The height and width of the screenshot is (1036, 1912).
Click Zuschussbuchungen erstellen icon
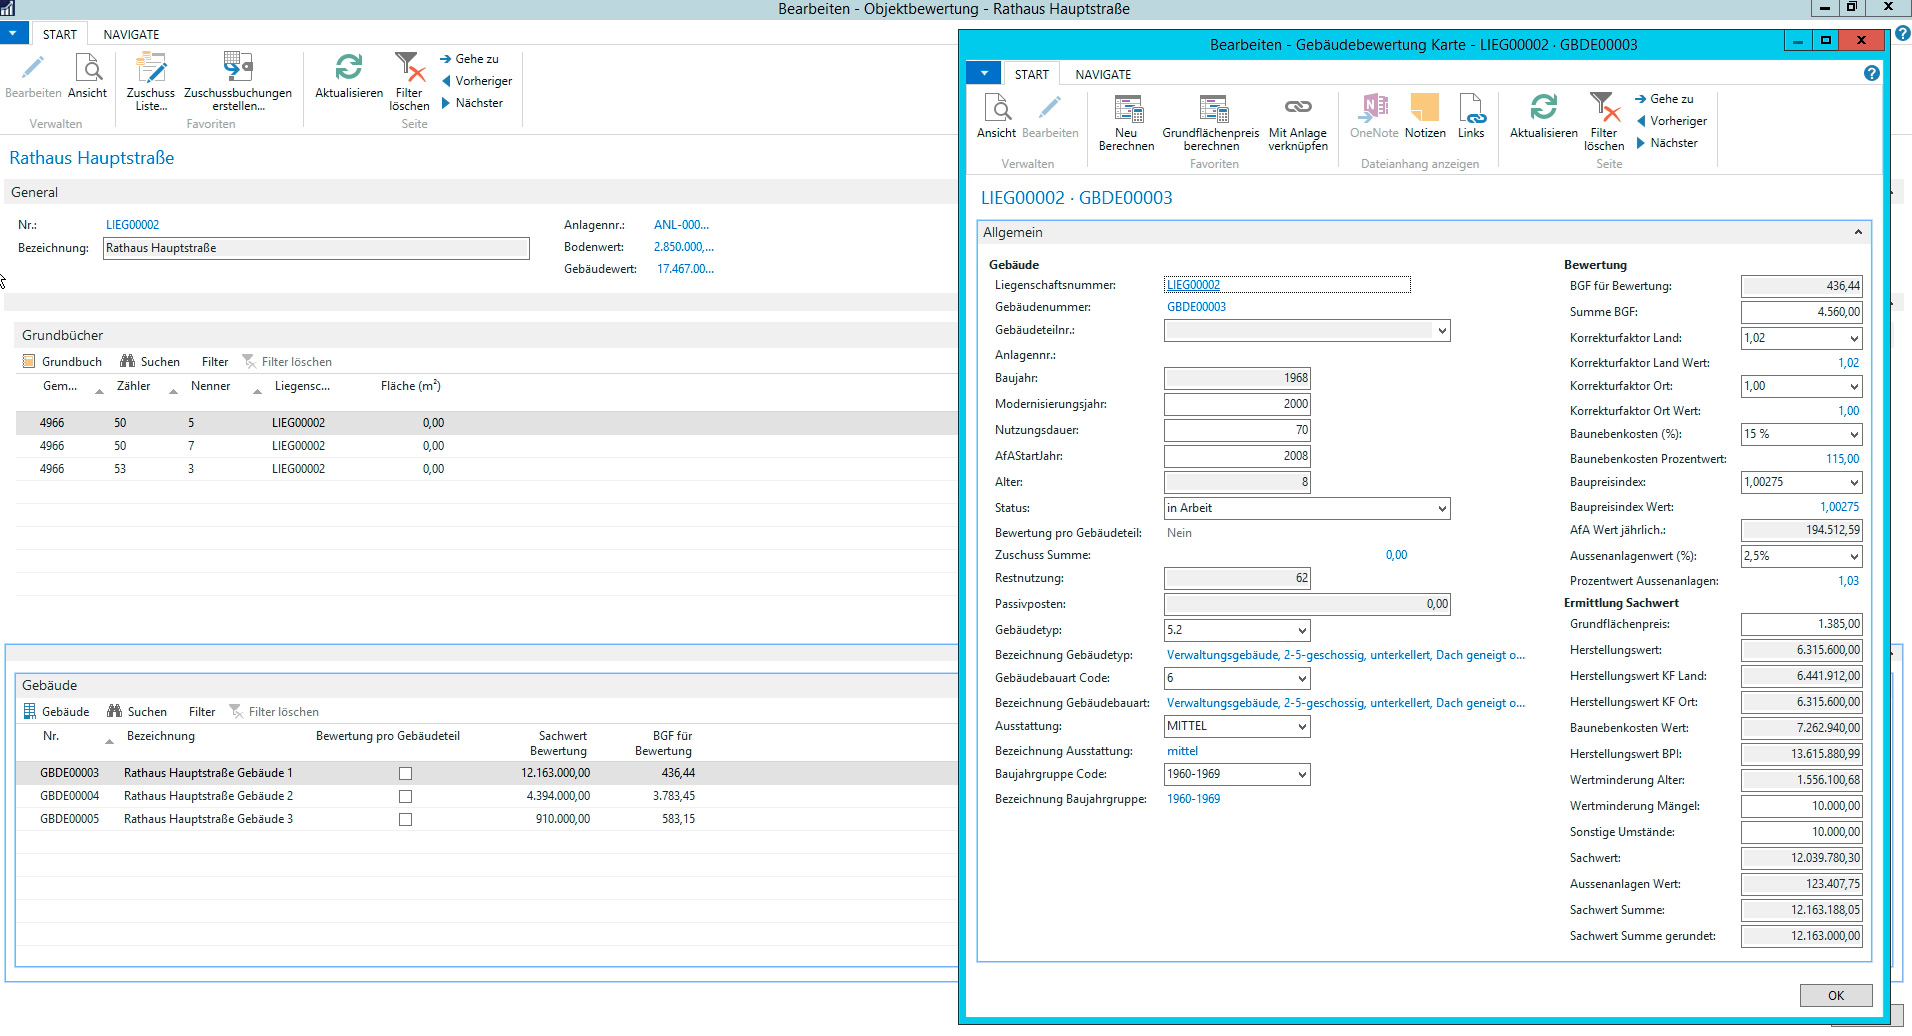click(x=238, y=70)
